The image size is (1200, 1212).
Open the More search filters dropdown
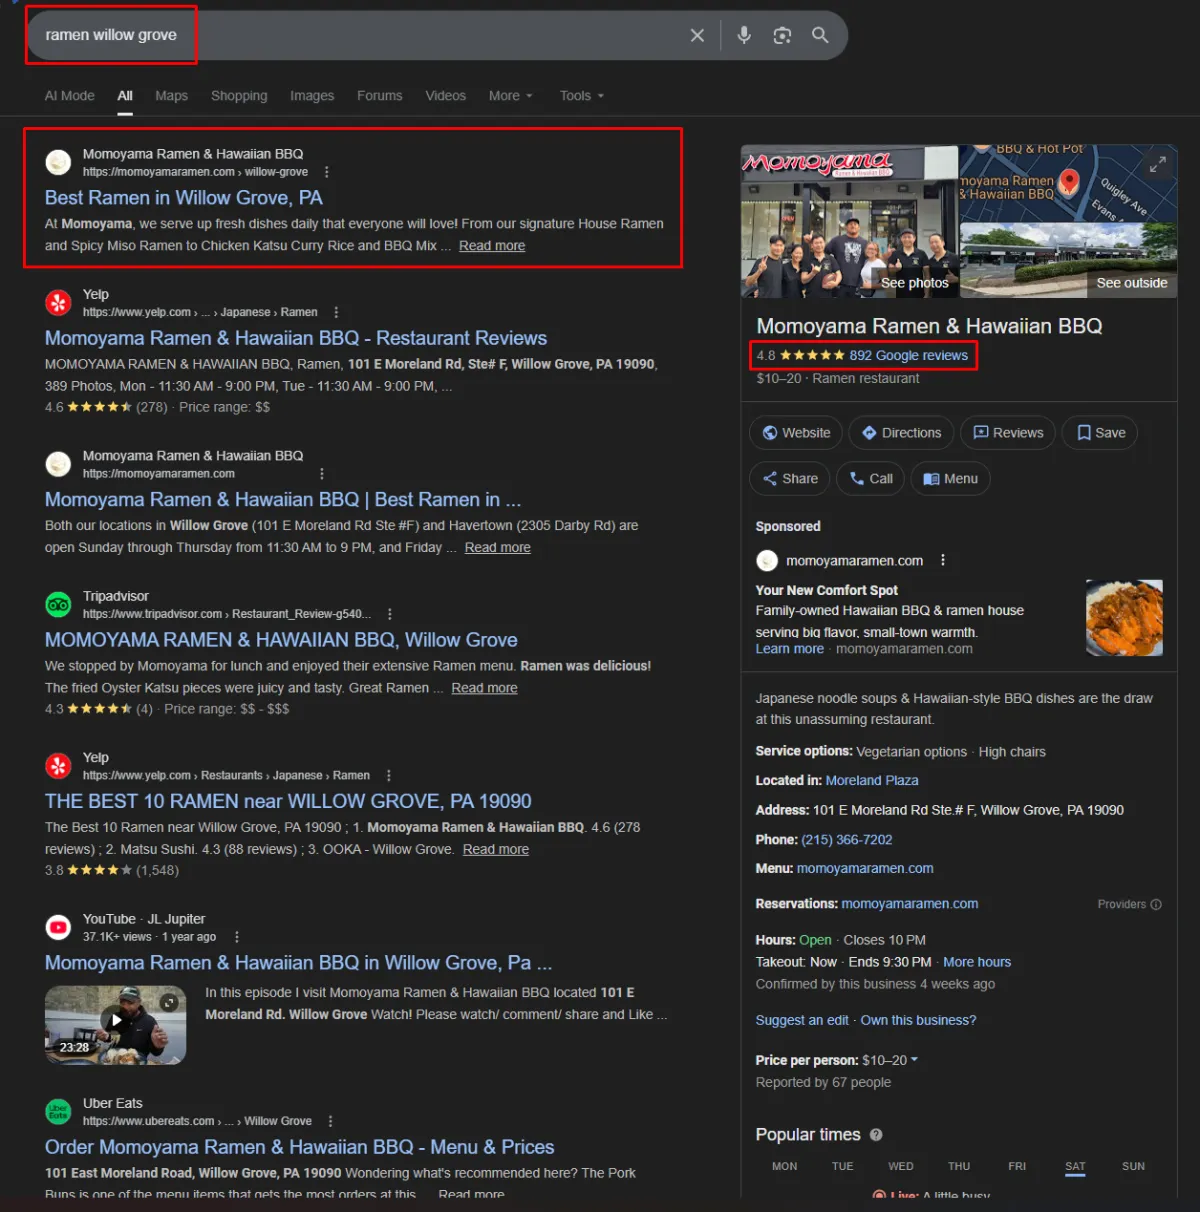point(510,96)
